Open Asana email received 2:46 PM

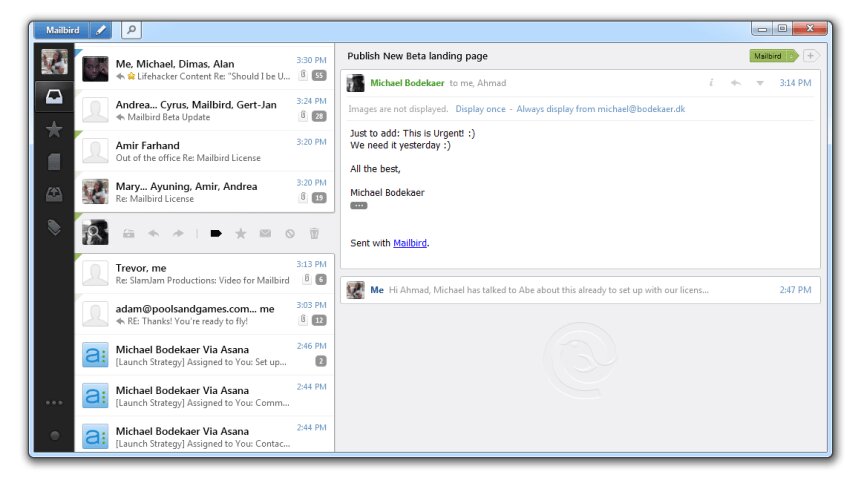(x=204, y=355)
